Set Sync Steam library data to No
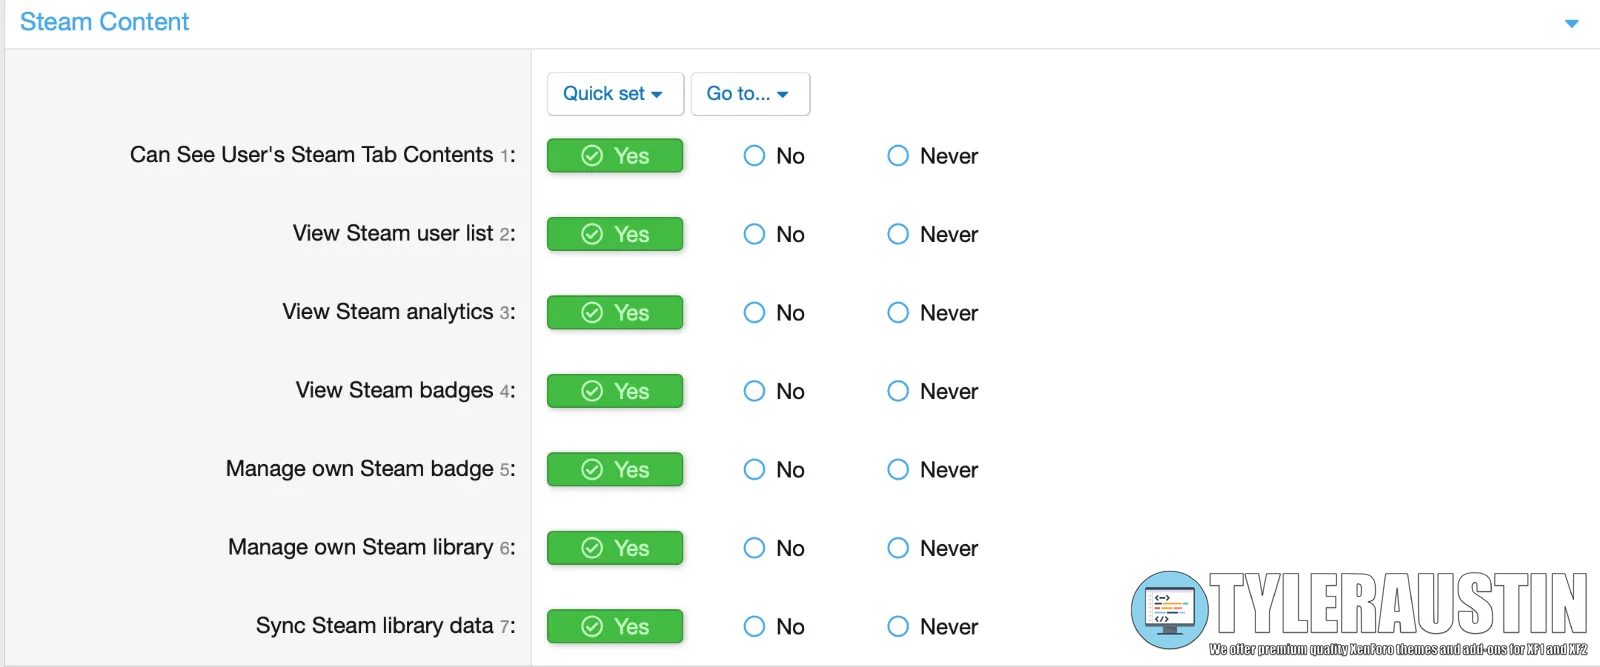Screen dimensions: 1600x667 pos(755,627)
